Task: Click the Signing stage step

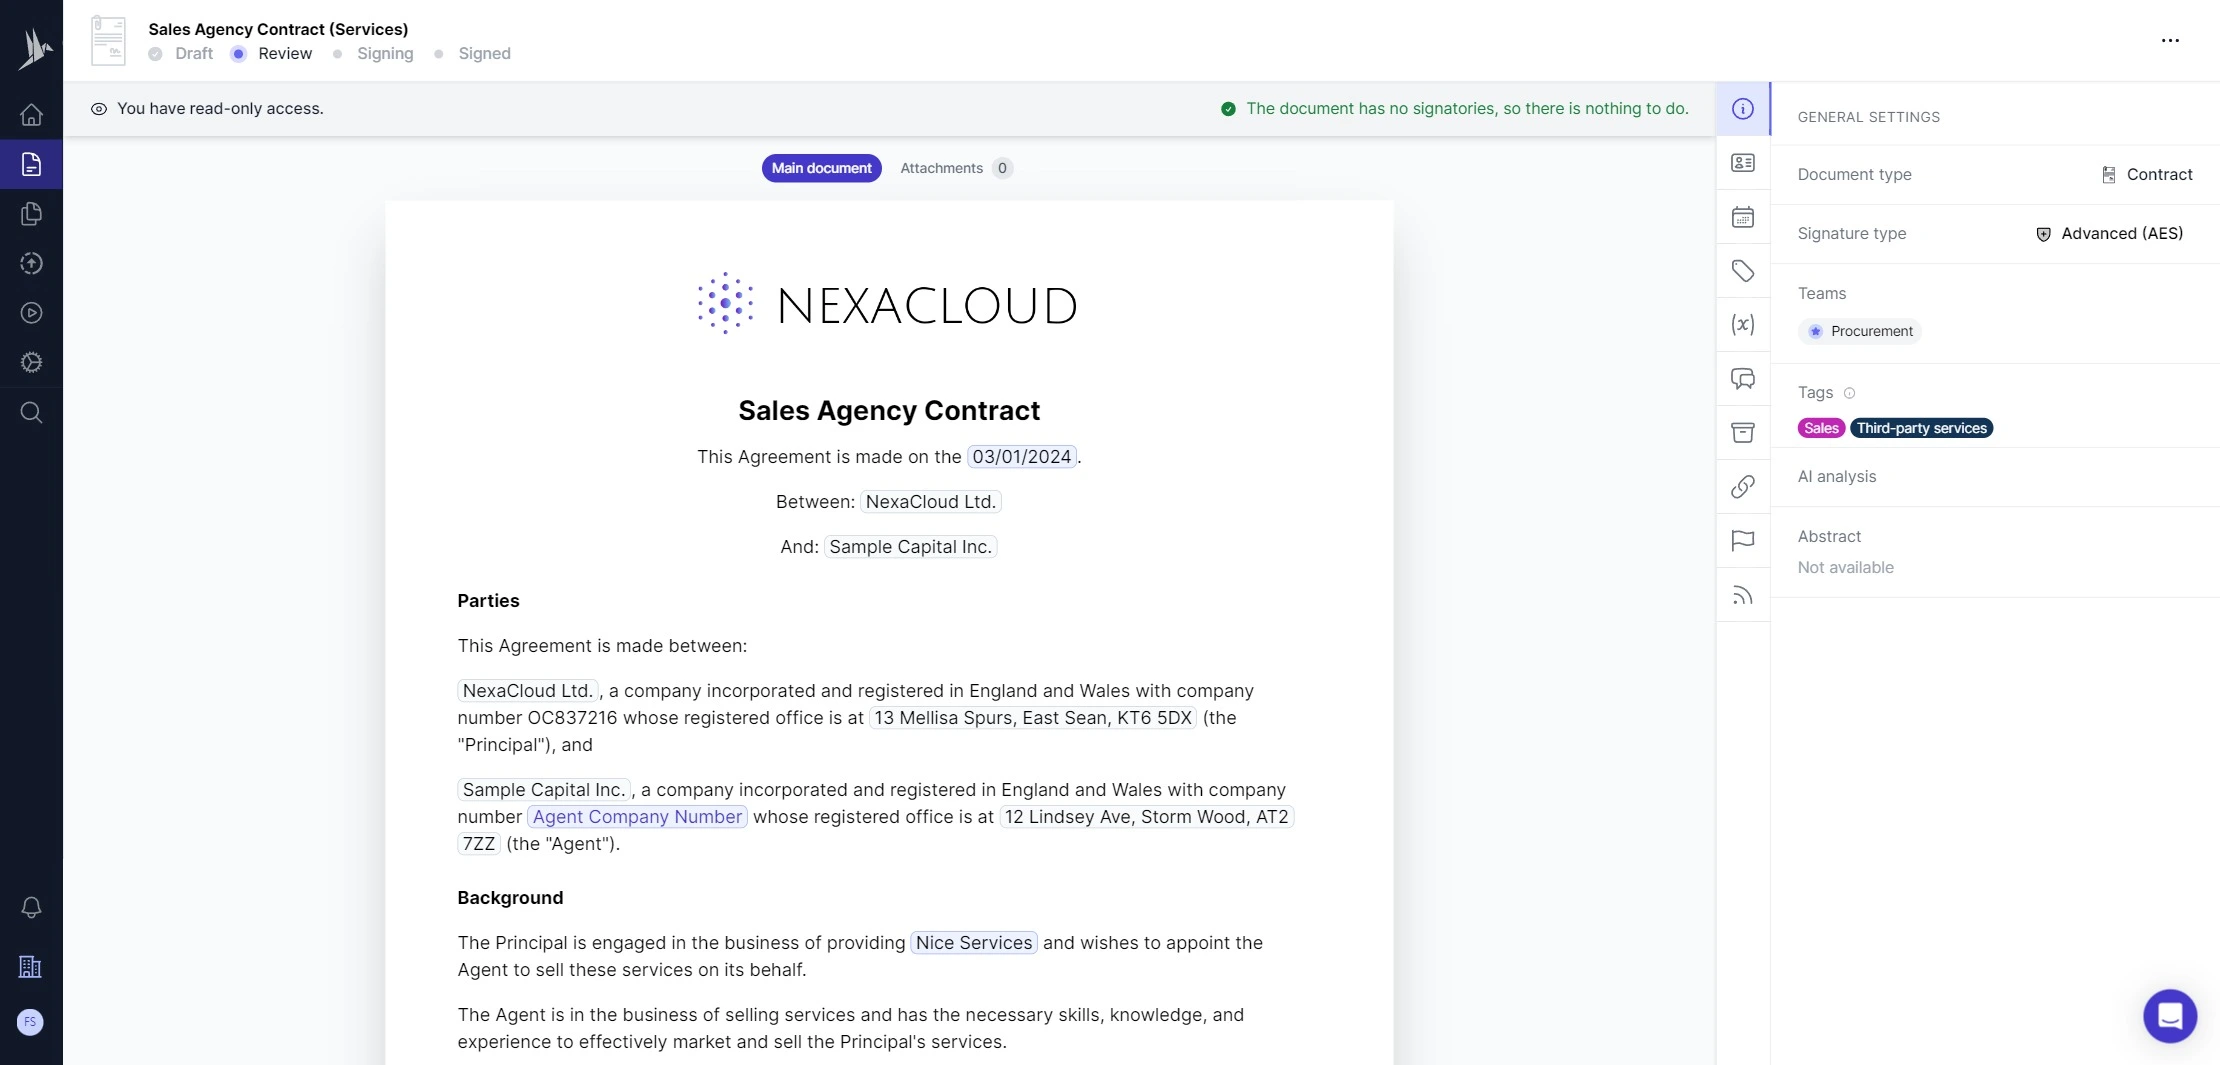Action: click(373, 54)
